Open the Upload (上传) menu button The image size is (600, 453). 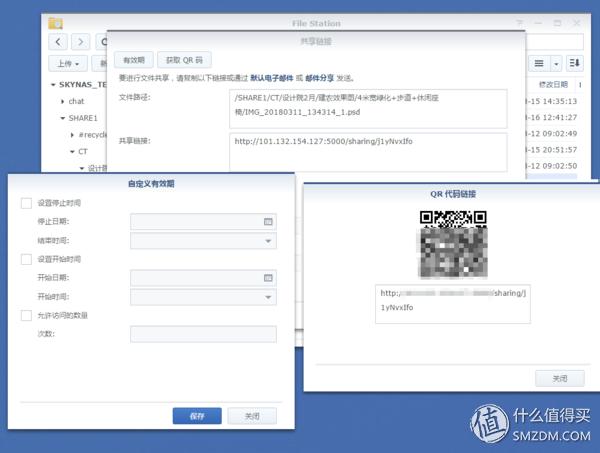(x=68, y=64)
